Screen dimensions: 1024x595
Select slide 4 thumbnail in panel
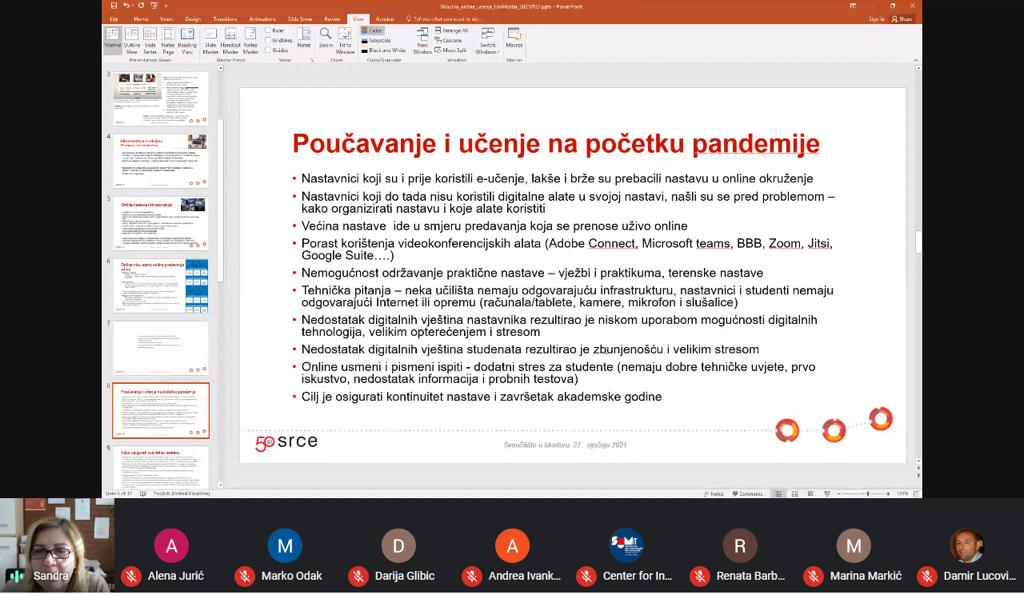(160, 159)
